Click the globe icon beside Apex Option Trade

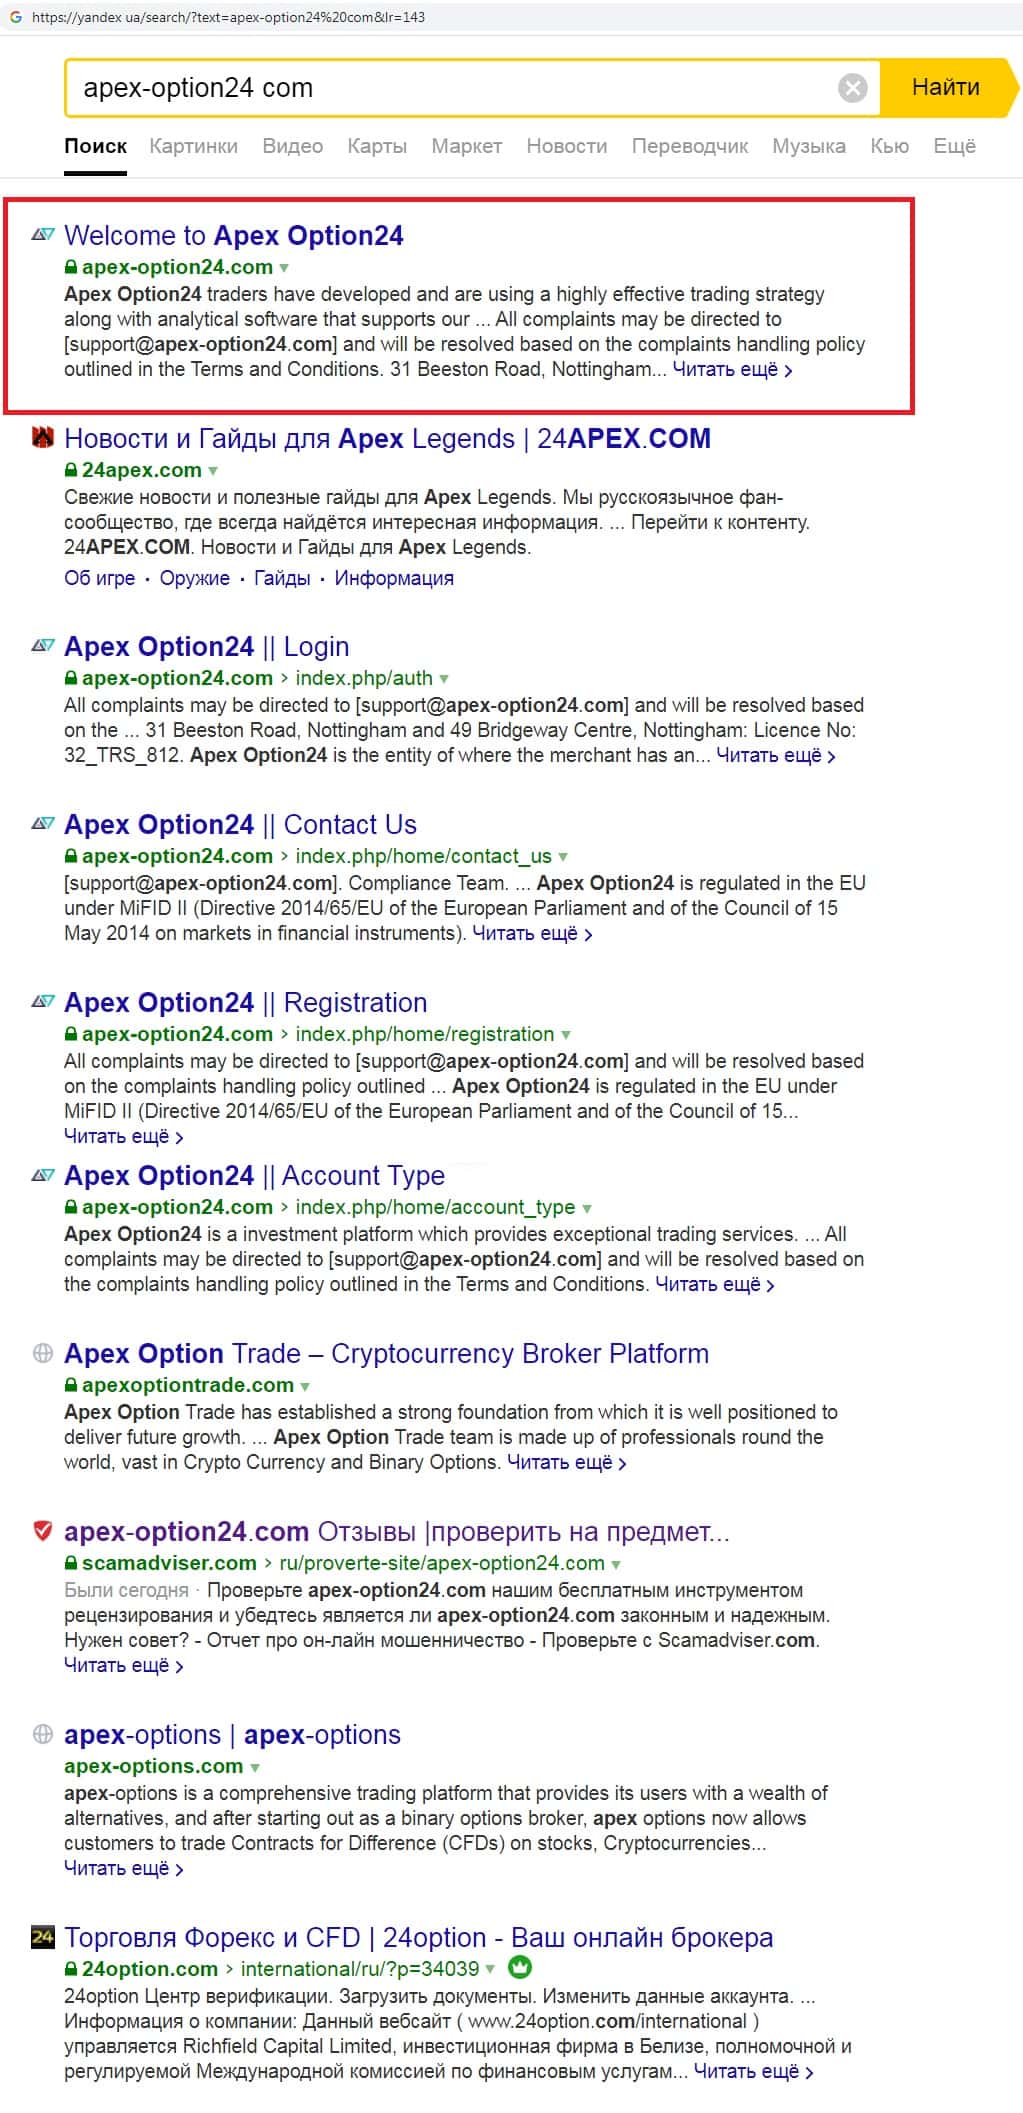tap(42, 1353)
